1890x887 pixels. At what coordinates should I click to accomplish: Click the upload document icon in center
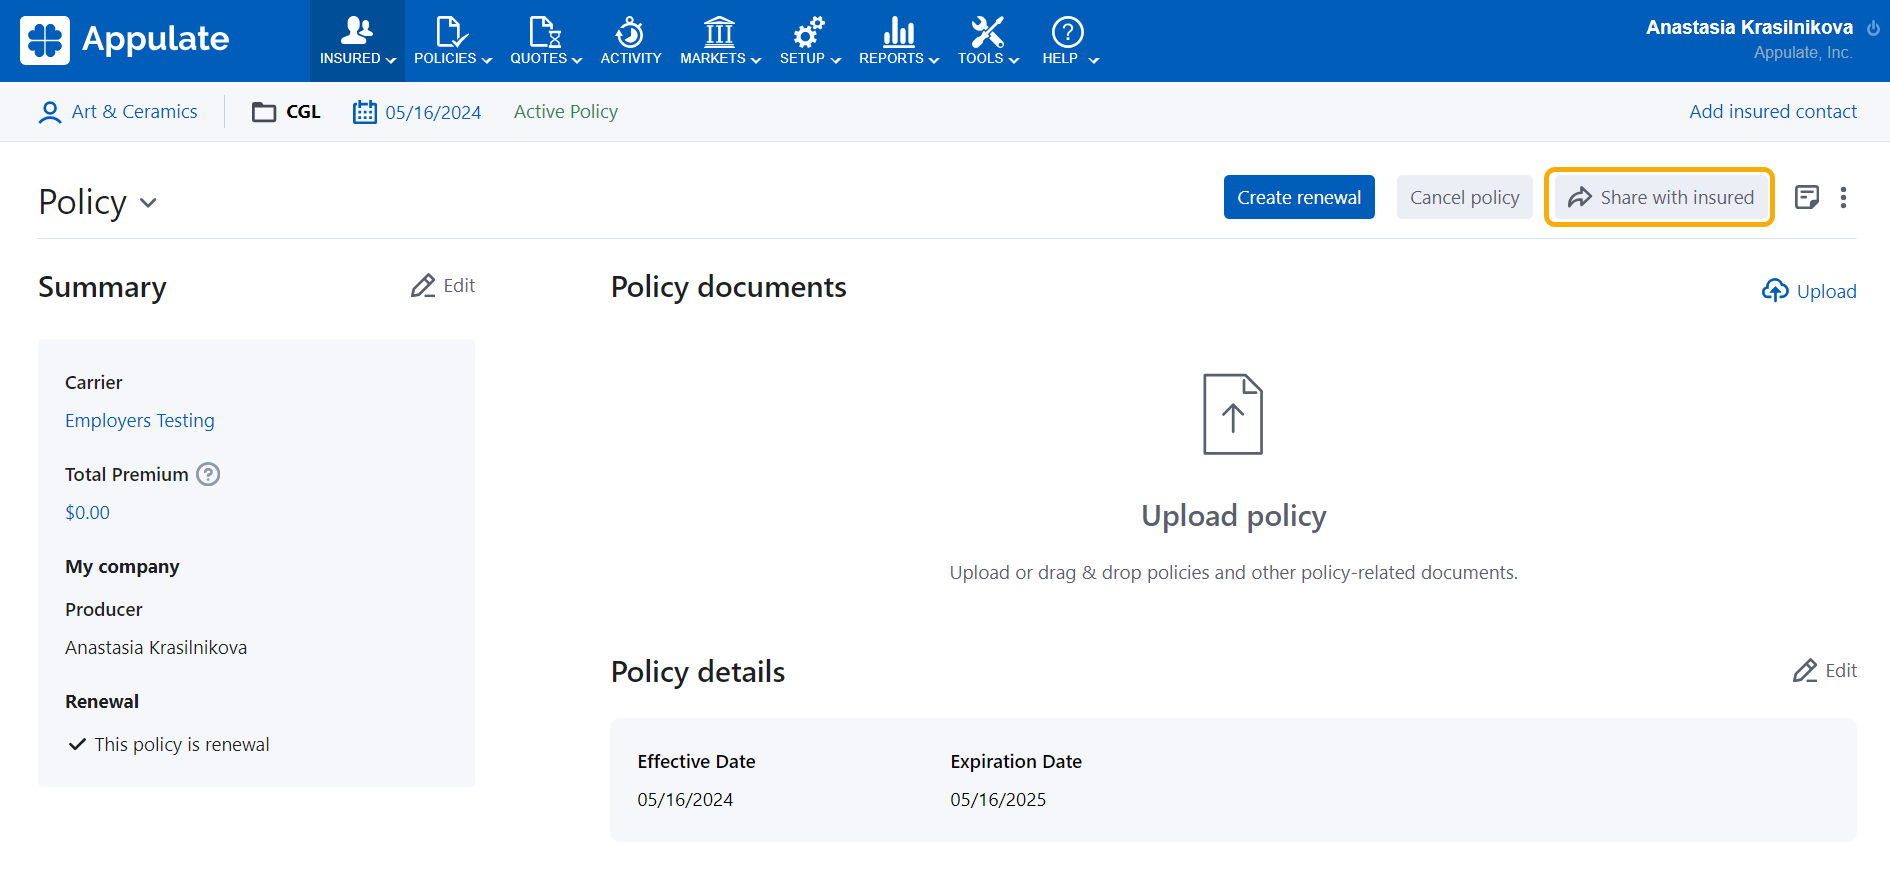click(1232, 414)
